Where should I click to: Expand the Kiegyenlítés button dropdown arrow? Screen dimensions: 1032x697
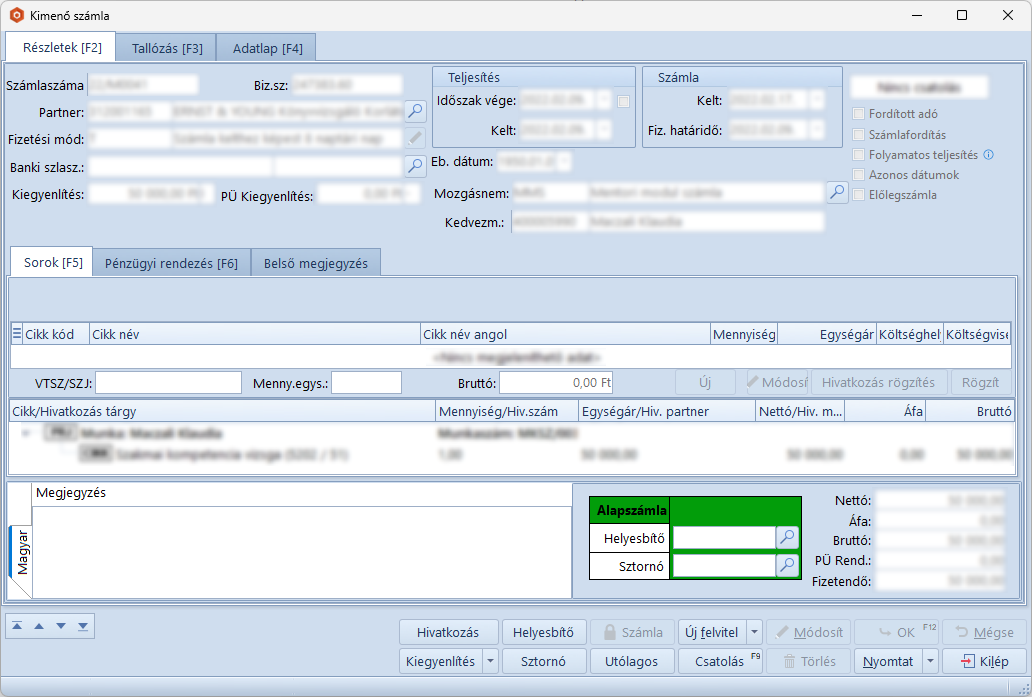pos(490,661)
